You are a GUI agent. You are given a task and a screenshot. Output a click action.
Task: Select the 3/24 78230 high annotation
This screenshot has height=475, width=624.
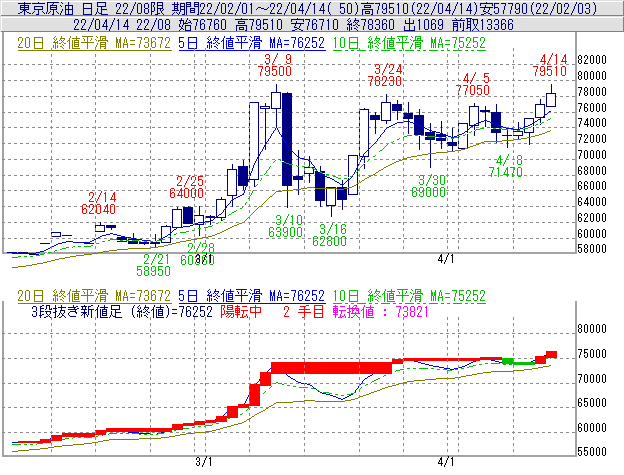[x=385, y=75]
